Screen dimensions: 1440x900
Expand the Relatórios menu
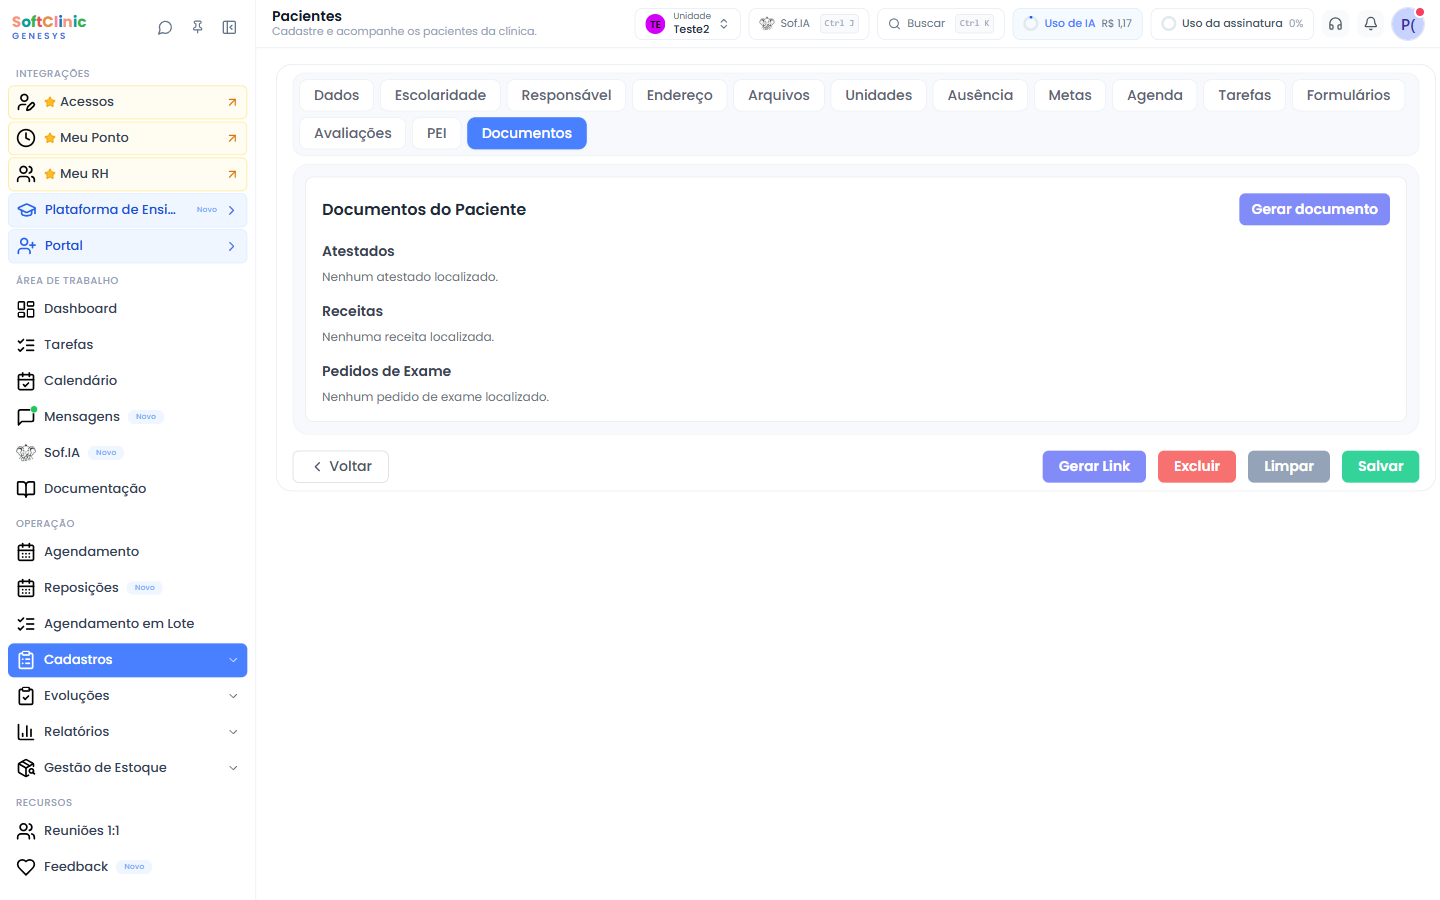[128, 732]
